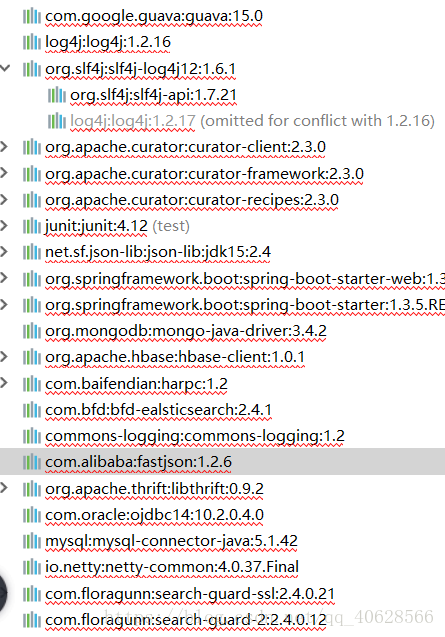Image resolution: width=445 pixels, height=637 pixels.
Task: Select mysql:mysql-connector-java:5.1.42
Action: (171, 541)
